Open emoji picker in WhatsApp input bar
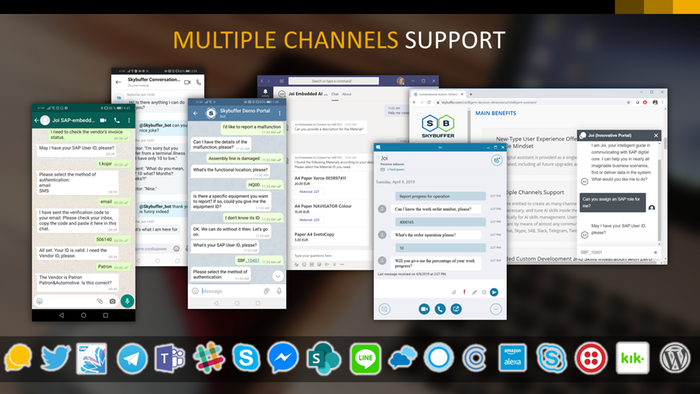The height and width of the screenshot is (394, 700). point(40,301)
